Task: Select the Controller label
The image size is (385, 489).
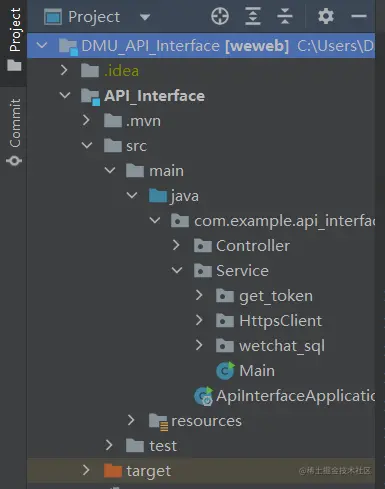Action: click(253, 246)
